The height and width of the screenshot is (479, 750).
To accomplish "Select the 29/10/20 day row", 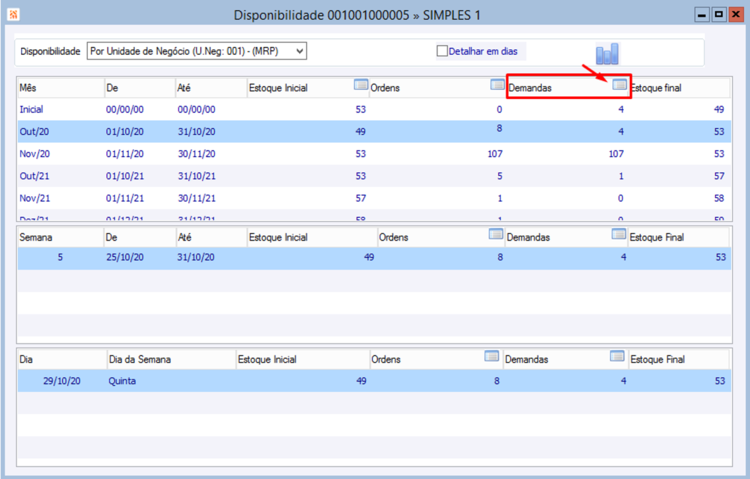I will tap(374, 381).
